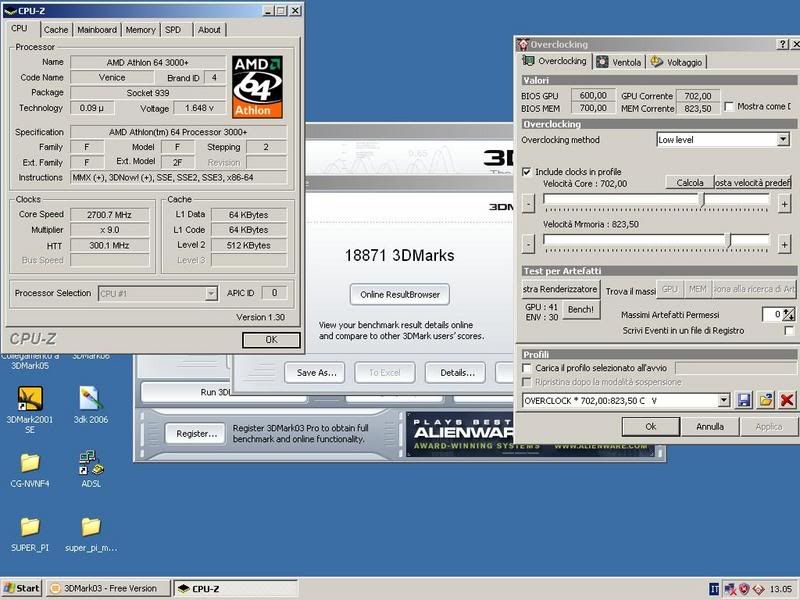Image resolution: width=800 pixels, height=600 pixels.
Task: Enable Scrivi Eventi in un file di Registro
Action: click(789, 331)
